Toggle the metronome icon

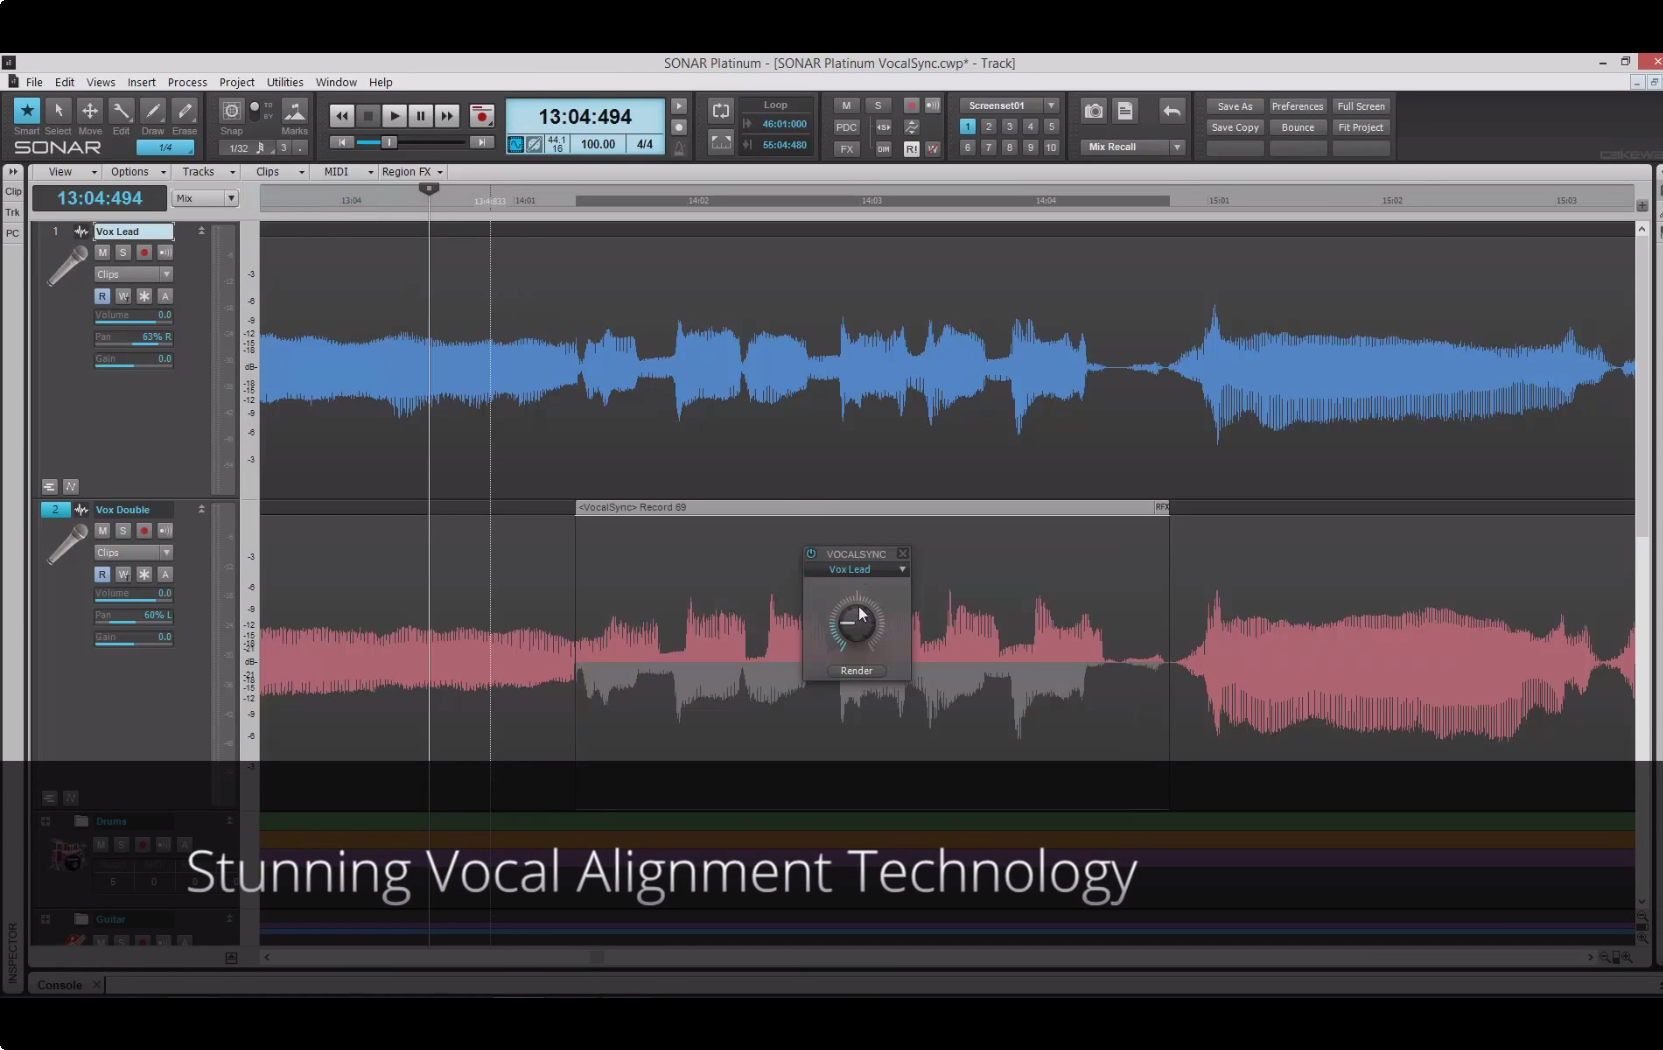tap(679, 147)
